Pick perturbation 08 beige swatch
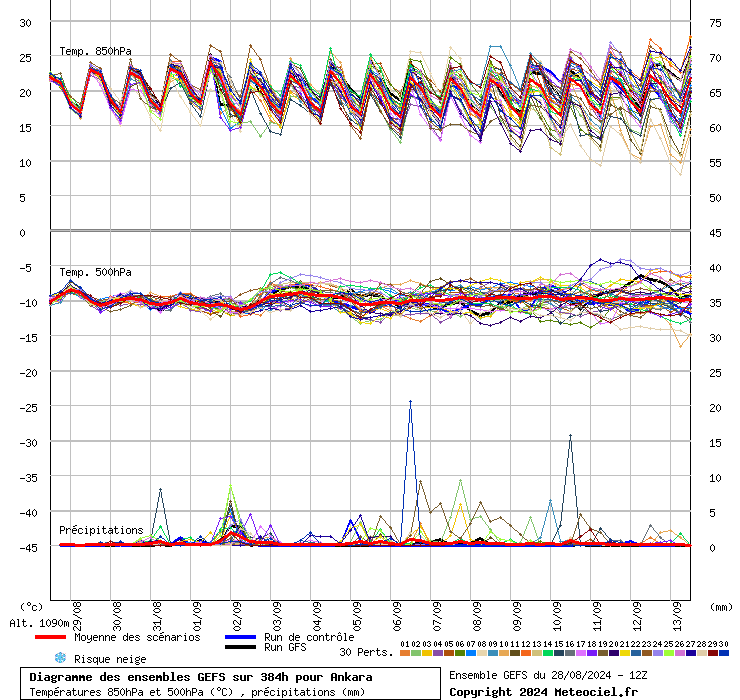740x700 pixels. click(x=481, y=653)
